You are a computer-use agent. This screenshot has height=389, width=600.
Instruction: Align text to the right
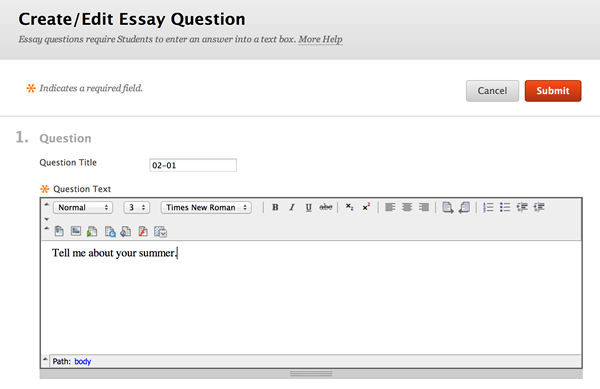pyautogui.click(x=424, y=207)
